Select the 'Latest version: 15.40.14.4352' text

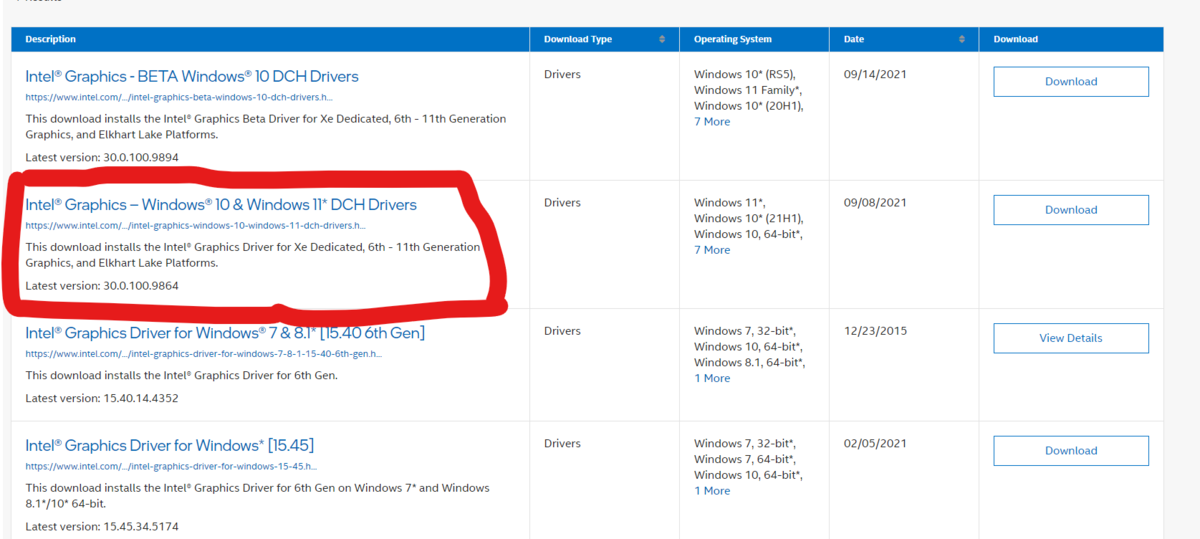coord(102,398)
